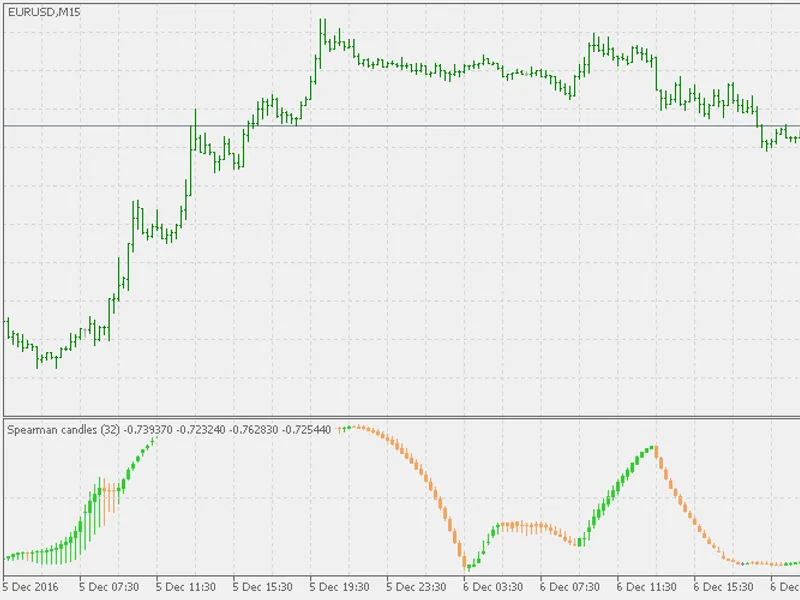800x600 pixels.
Task: Click the 5 Dec 23:30 time label
Action: tap(416, 587)
